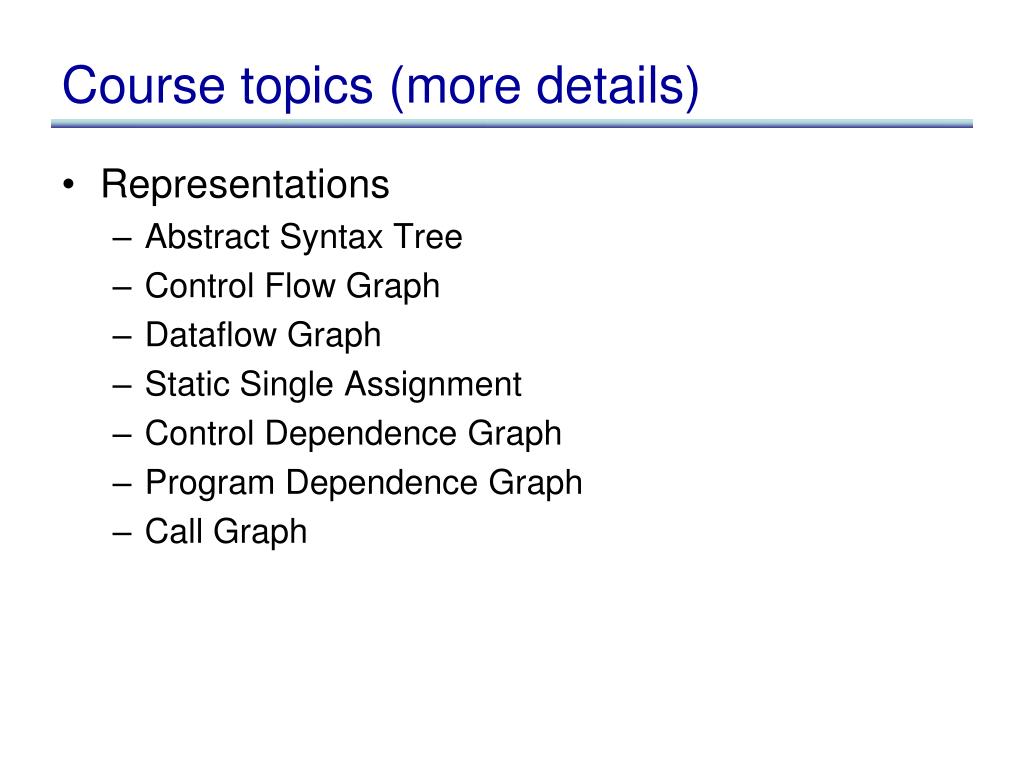Select the Control Flow Graph line
Screen dimensions: 1024x768
(293, 287)
